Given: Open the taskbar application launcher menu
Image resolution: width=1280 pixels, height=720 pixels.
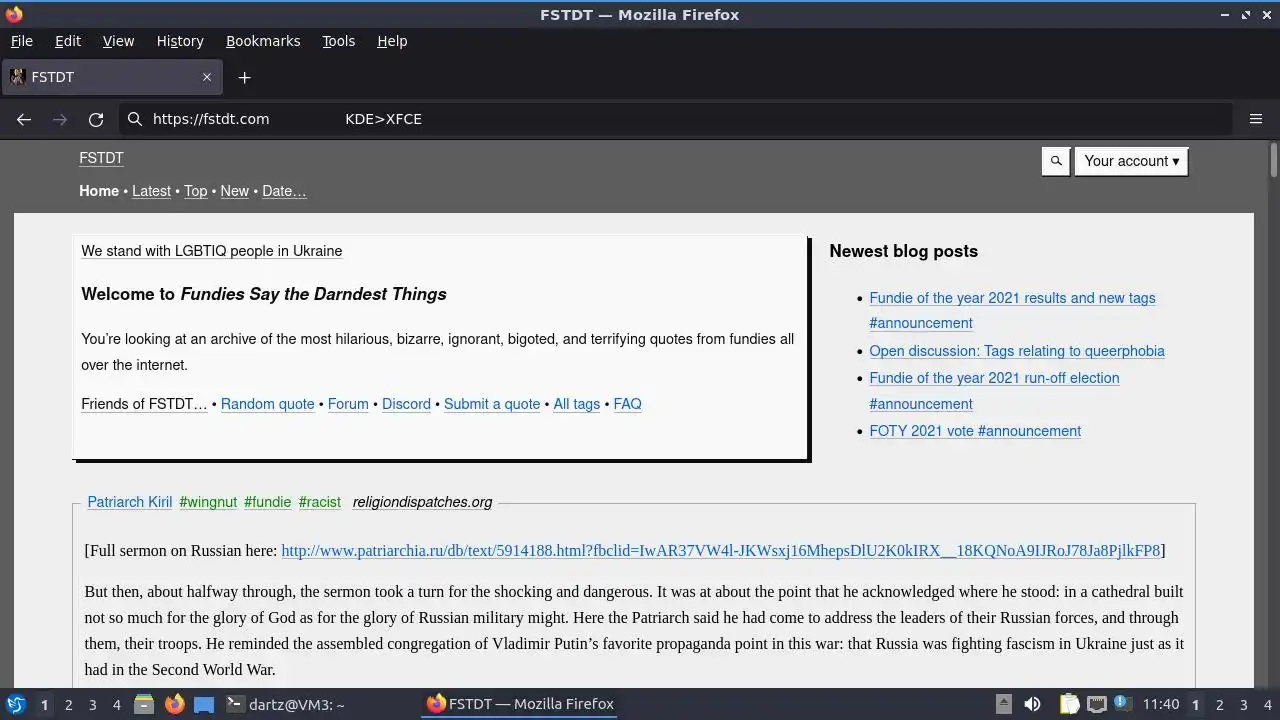Looking at the screenshot, I should pyautogui.click(x=15, y=704).
